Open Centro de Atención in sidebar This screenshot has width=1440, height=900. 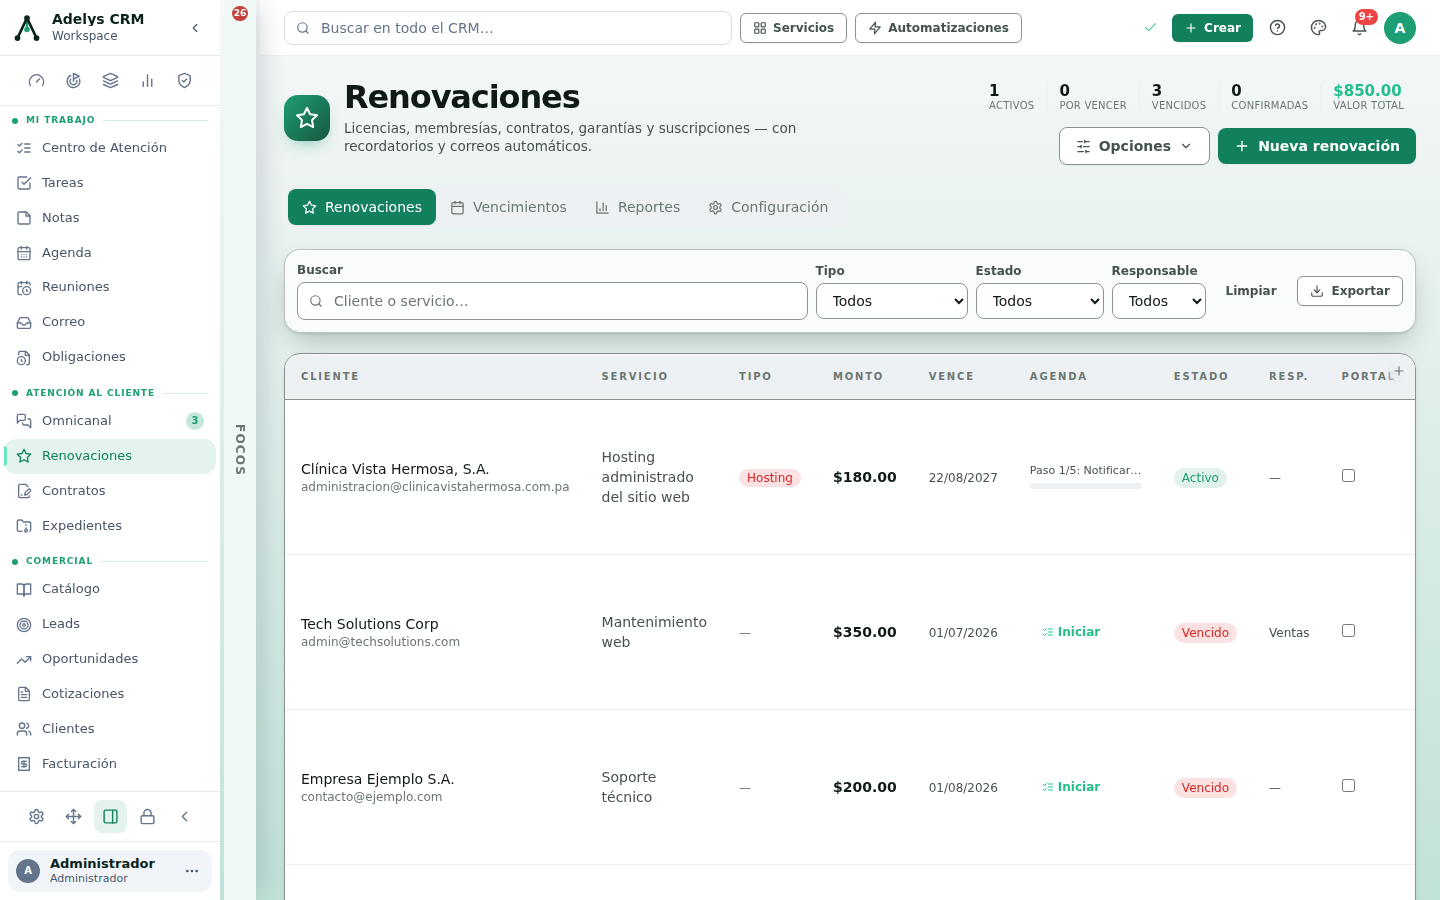pyautogui.click(x=110, y=148)
